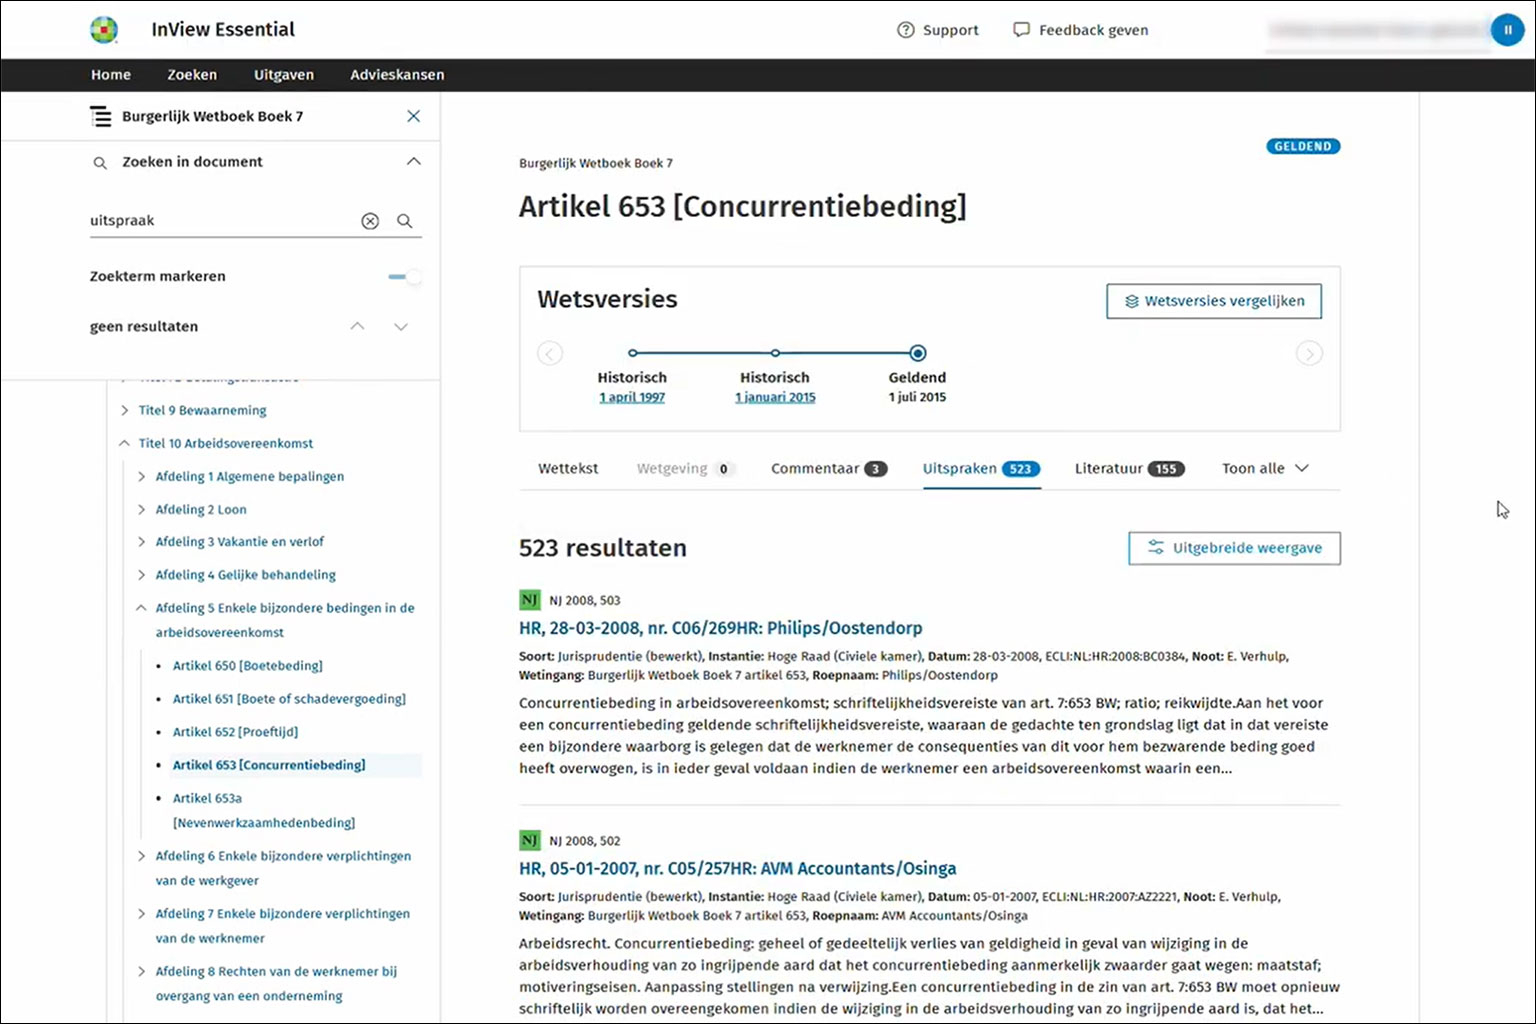Screen dimensions: 1536x1024
Task: Expand Afdeling 8 Rechten van de werknemer
Action: [141, 971]
